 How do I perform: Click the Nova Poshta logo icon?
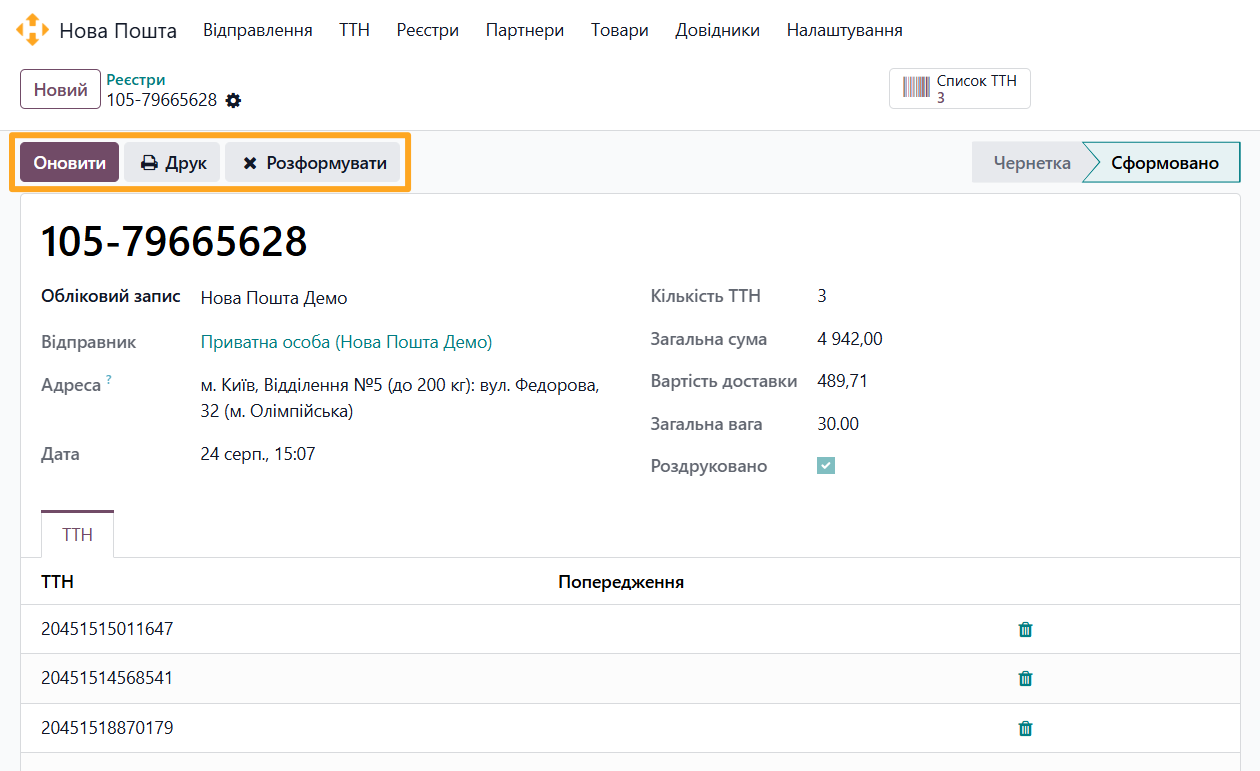tap(32, 30)
